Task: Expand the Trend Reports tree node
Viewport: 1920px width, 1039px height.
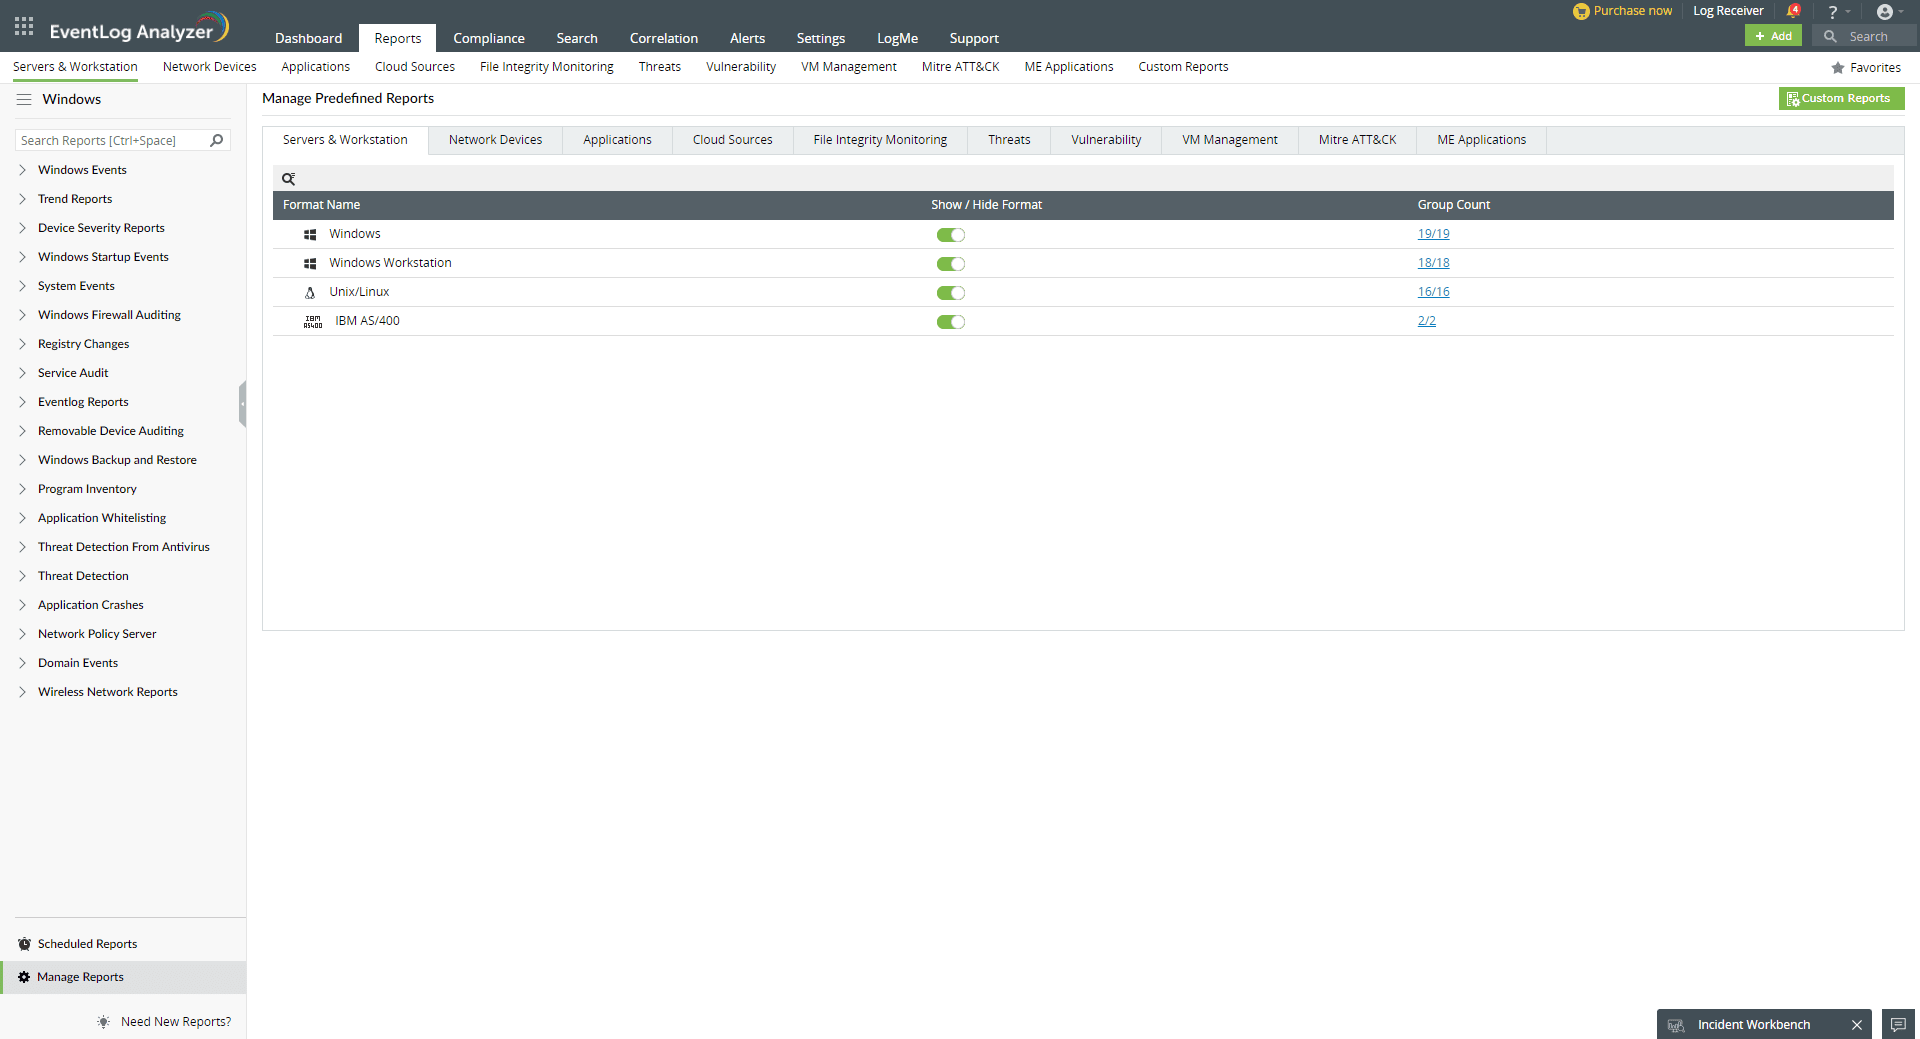Action: coord(22,199)
